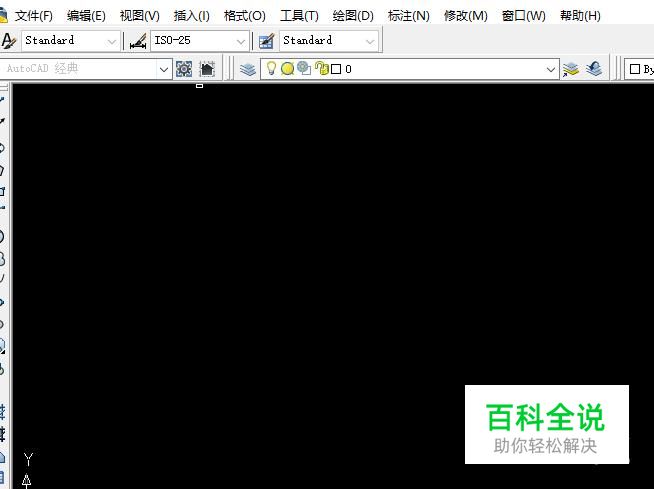Open the 帮助(H) menu
Screen dimensions: 654x489
tap(580, 16)
